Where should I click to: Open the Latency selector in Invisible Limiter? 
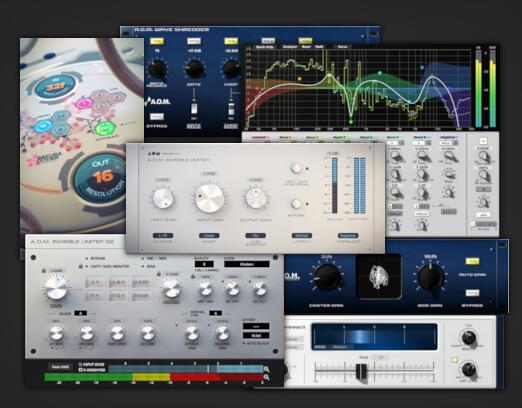[302, 235]
